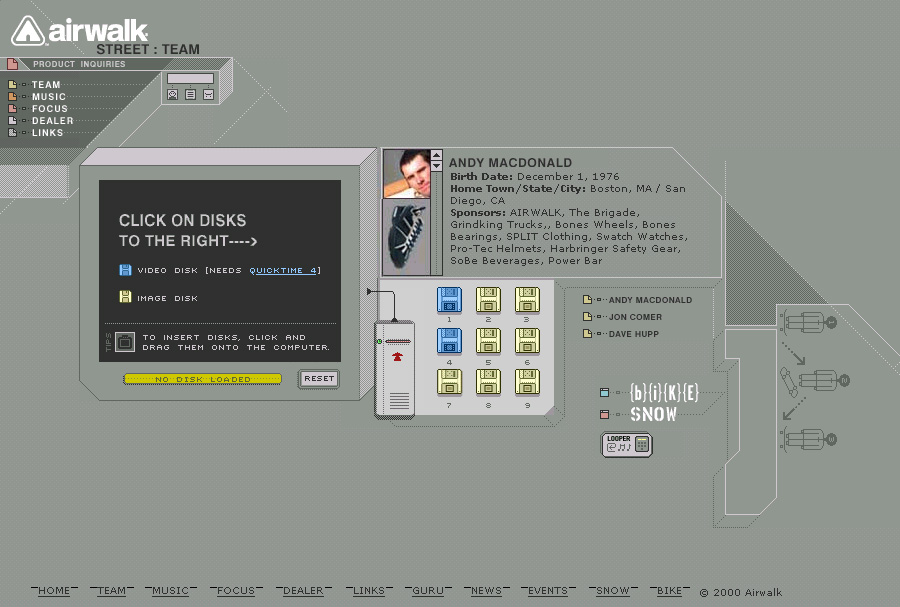The width and height of the screenshot is (900, 607).
Task: Open TEAM in the left navigation menu
Action: click(46, 84)
